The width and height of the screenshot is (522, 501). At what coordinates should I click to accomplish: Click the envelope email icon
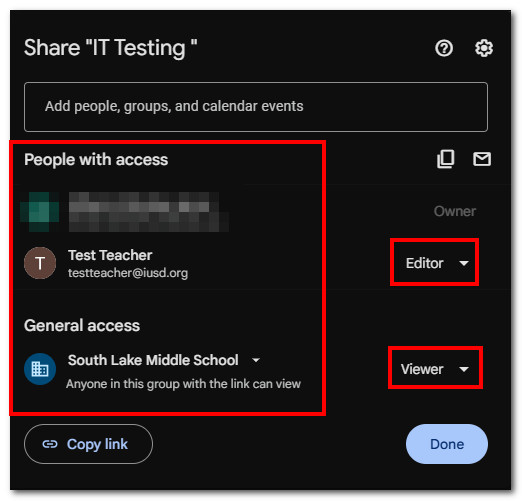pyautogui.click(x=482, y=159)
